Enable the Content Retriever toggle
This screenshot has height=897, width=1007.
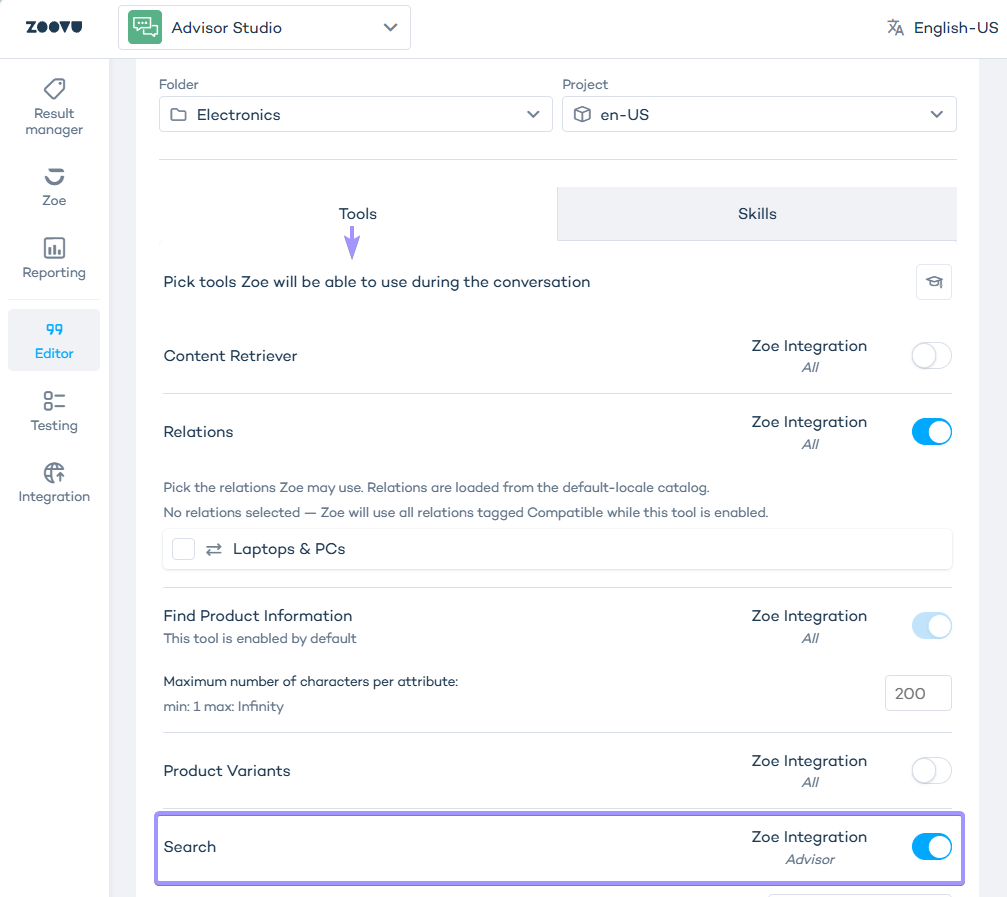click(x=931, y=356)
